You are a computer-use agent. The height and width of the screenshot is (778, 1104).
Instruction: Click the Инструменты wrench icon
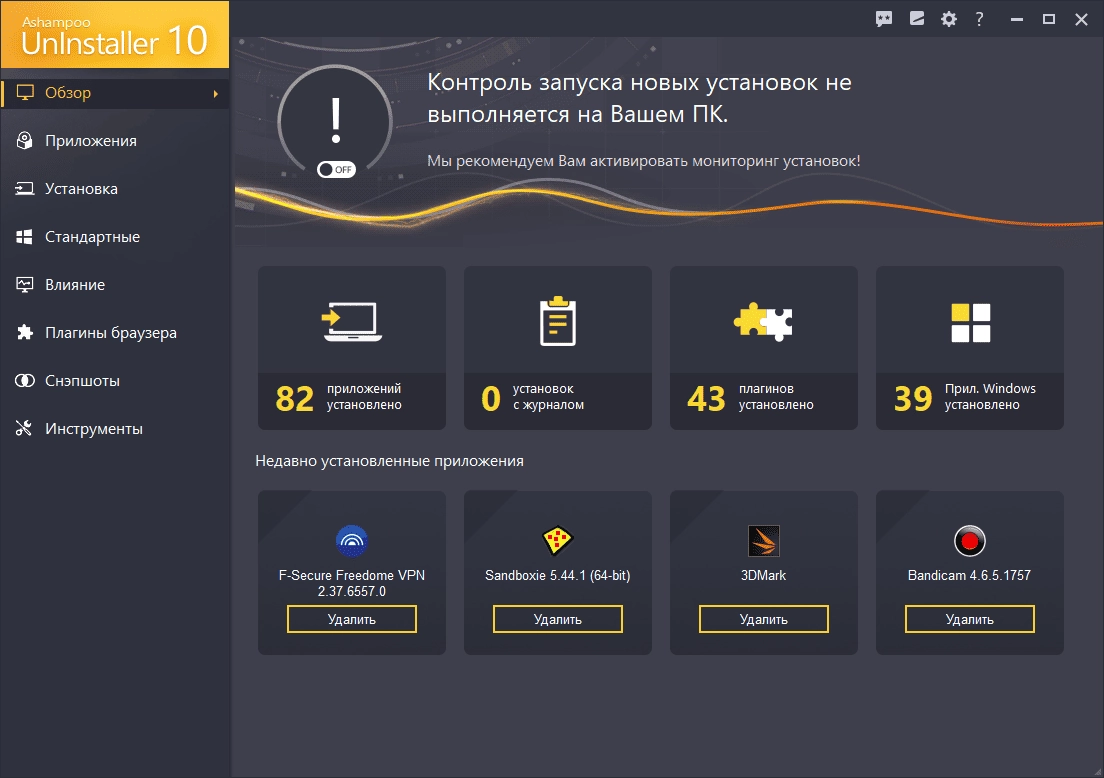coord(24,428)
